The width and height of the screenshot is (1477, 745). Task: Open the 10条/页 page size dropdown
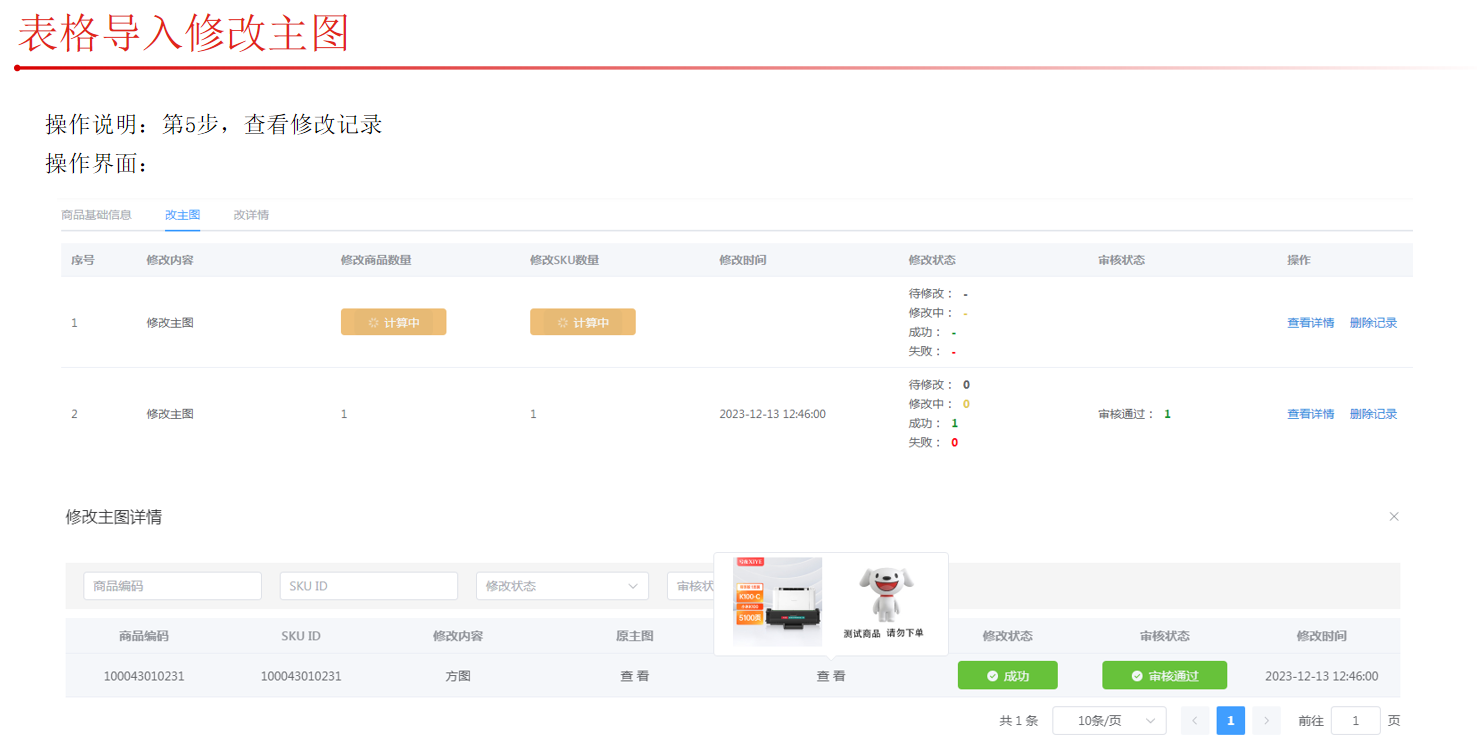pos(1109,721)
